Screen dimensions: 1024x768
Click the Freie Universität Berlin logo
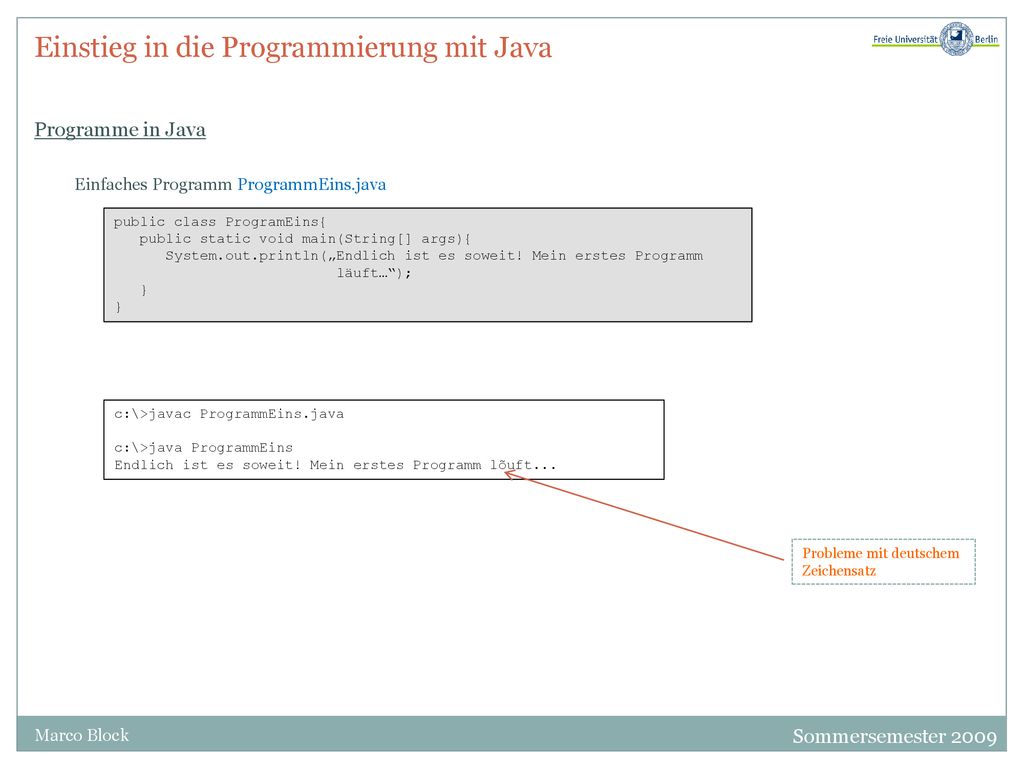[x=935, y=39]
